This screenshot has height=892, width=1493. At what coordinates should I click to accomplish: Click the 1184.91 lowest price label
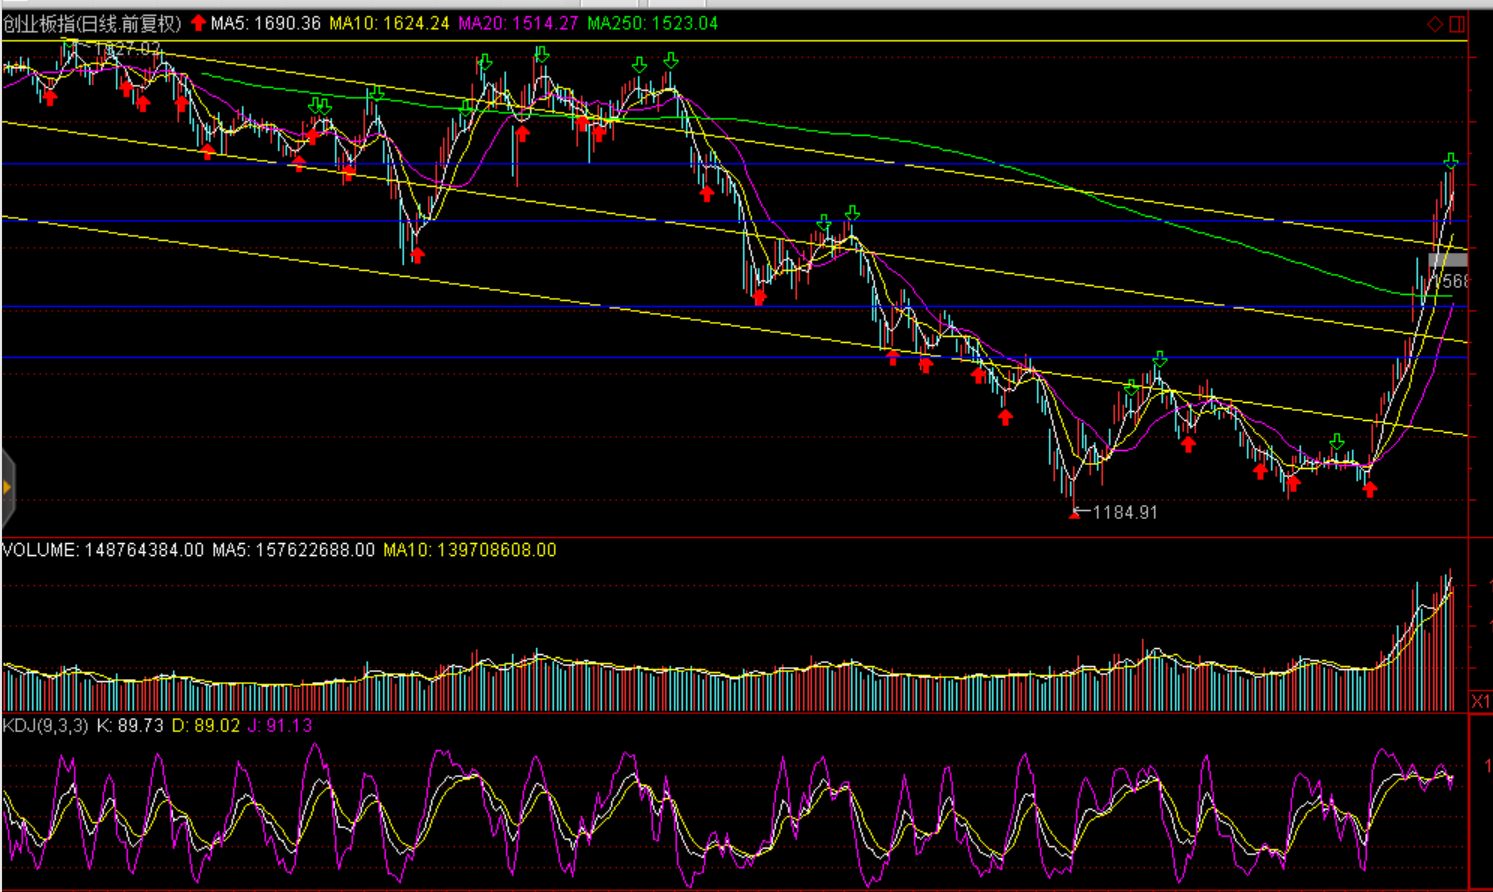(x=1125, y=512)
